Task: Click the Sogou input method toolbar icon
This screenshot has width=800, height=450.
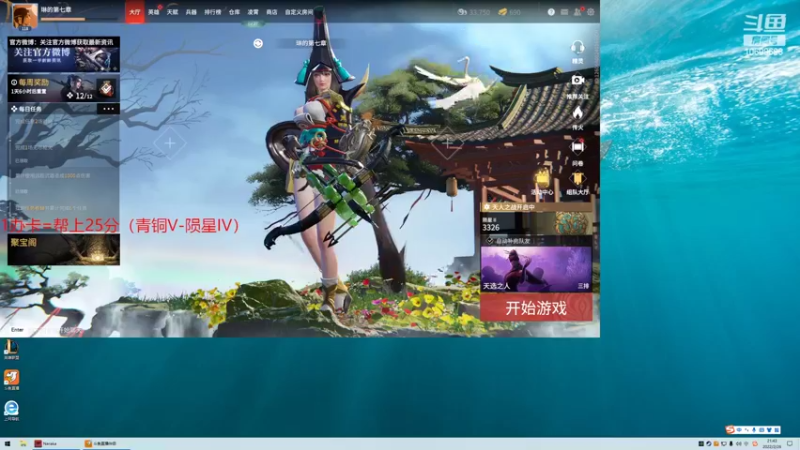Action: 731,430
